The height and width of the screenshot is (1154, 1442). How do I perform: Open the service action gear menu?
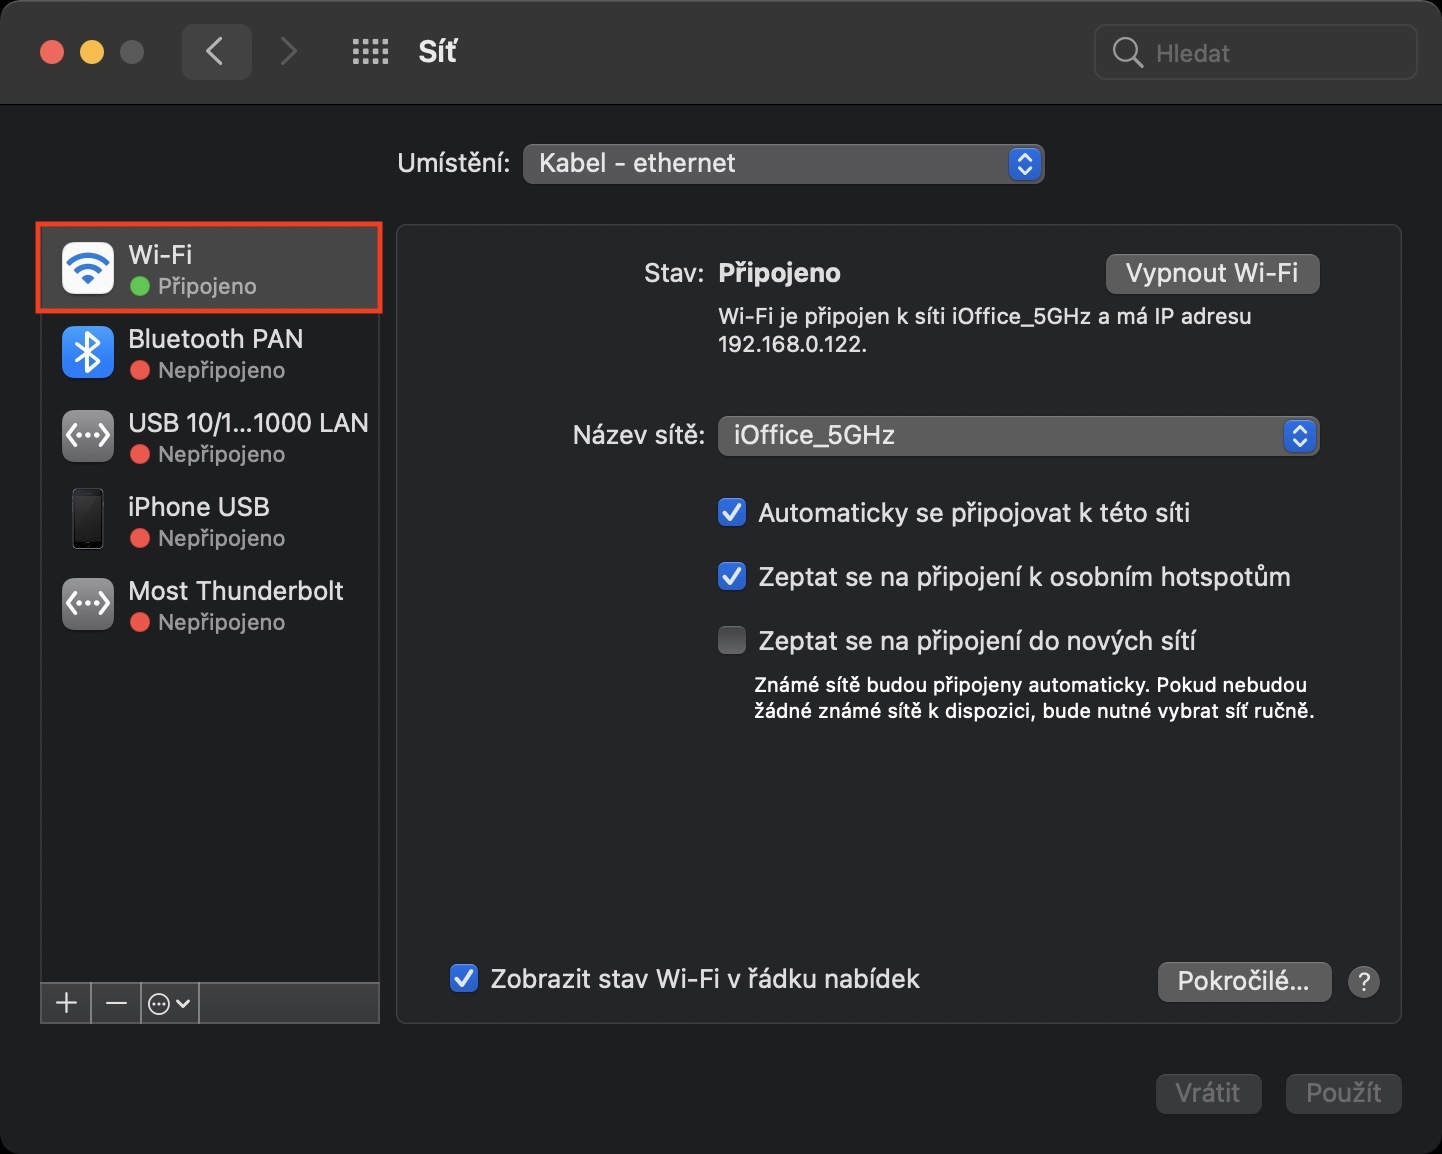click(x=169, y=1003)
